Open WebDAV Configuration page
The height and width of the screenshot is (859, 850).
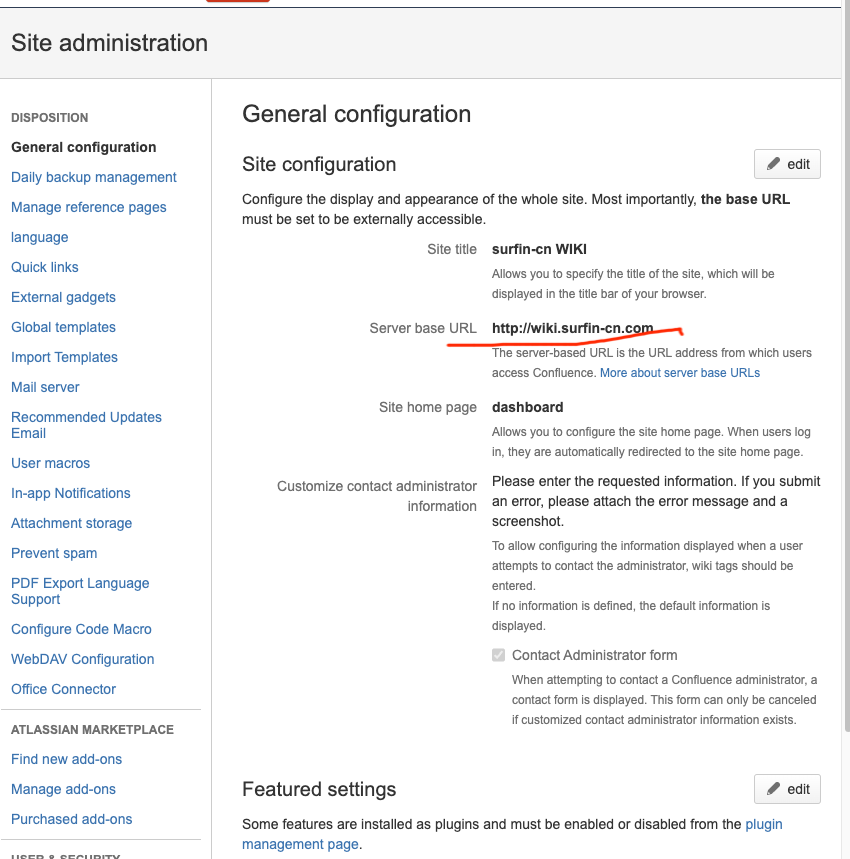pyautogui.click(x=83, y=659)
